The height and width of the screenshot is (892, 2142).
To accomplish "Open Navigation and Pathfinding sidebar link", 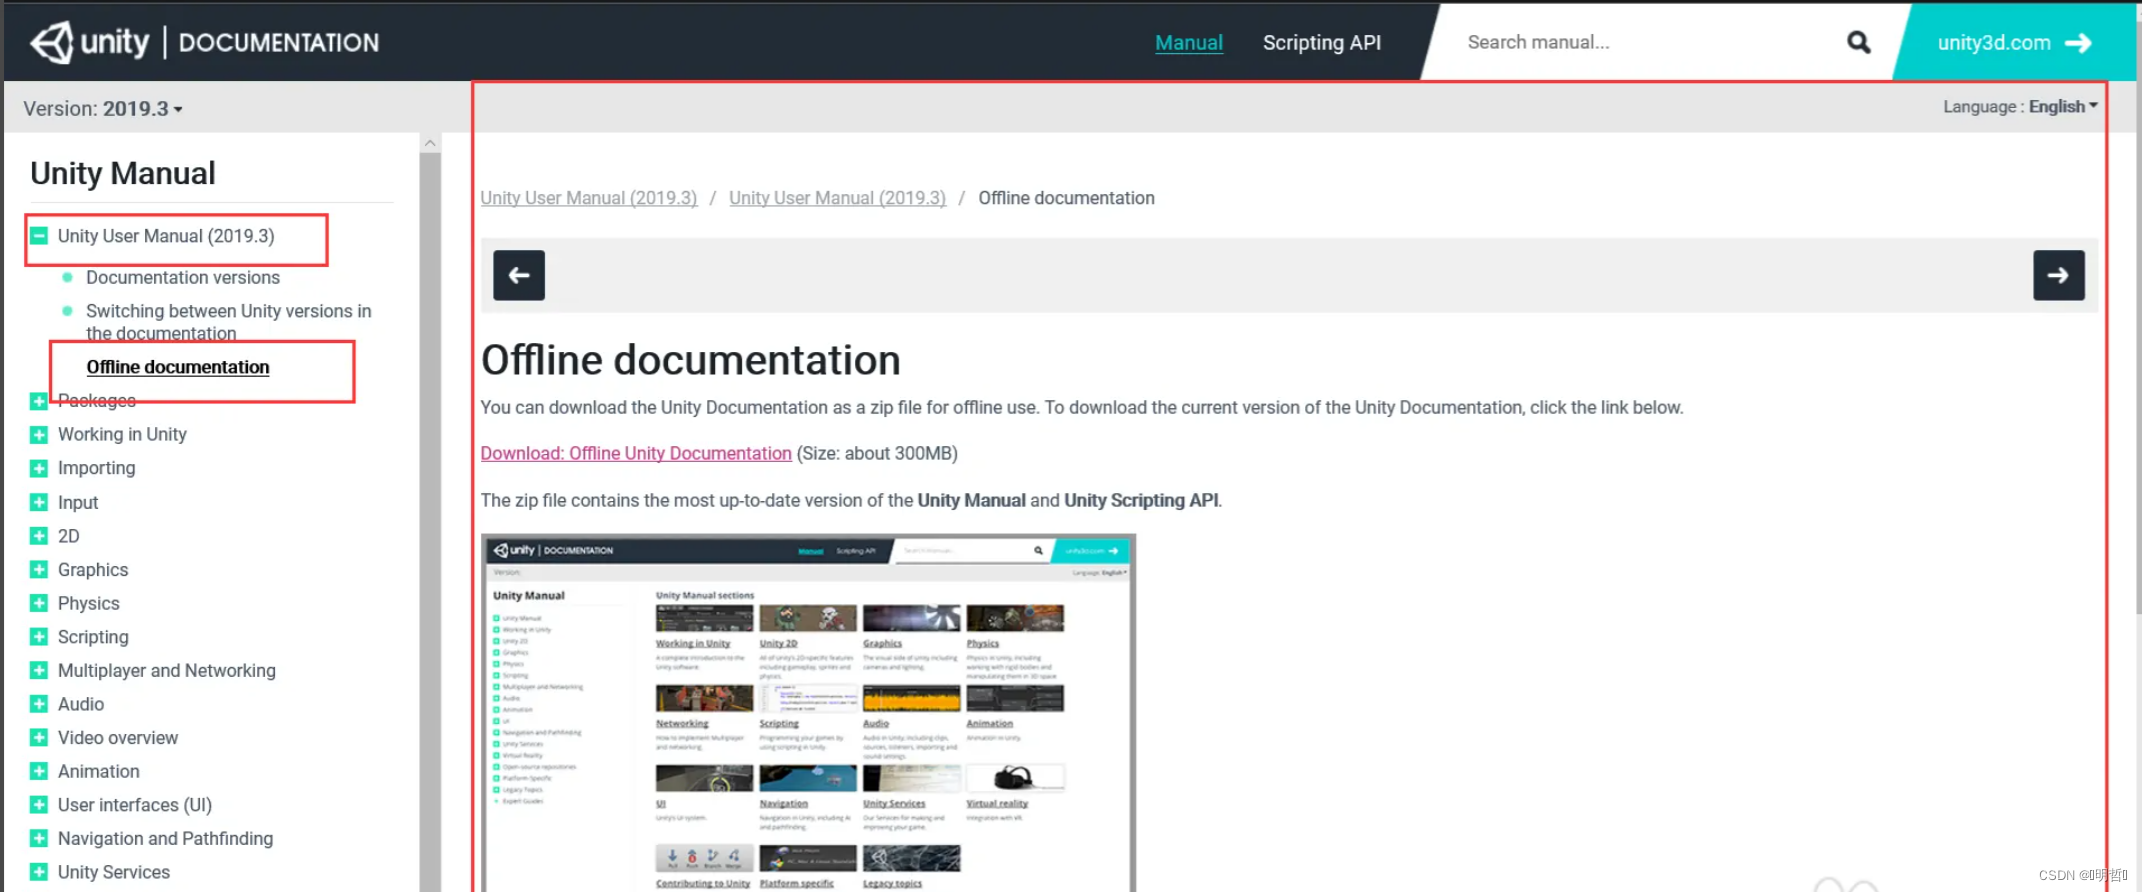I will [x=165, y=838].
